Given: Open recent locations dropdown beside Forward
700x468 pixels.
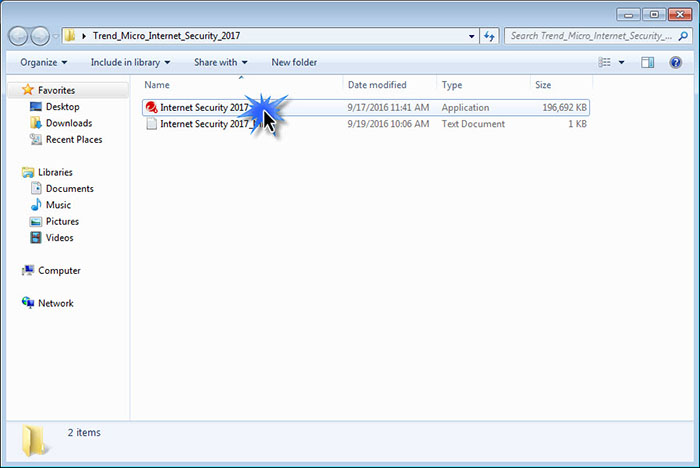Looking at the screenshot, I should click(x=55, y=36).
